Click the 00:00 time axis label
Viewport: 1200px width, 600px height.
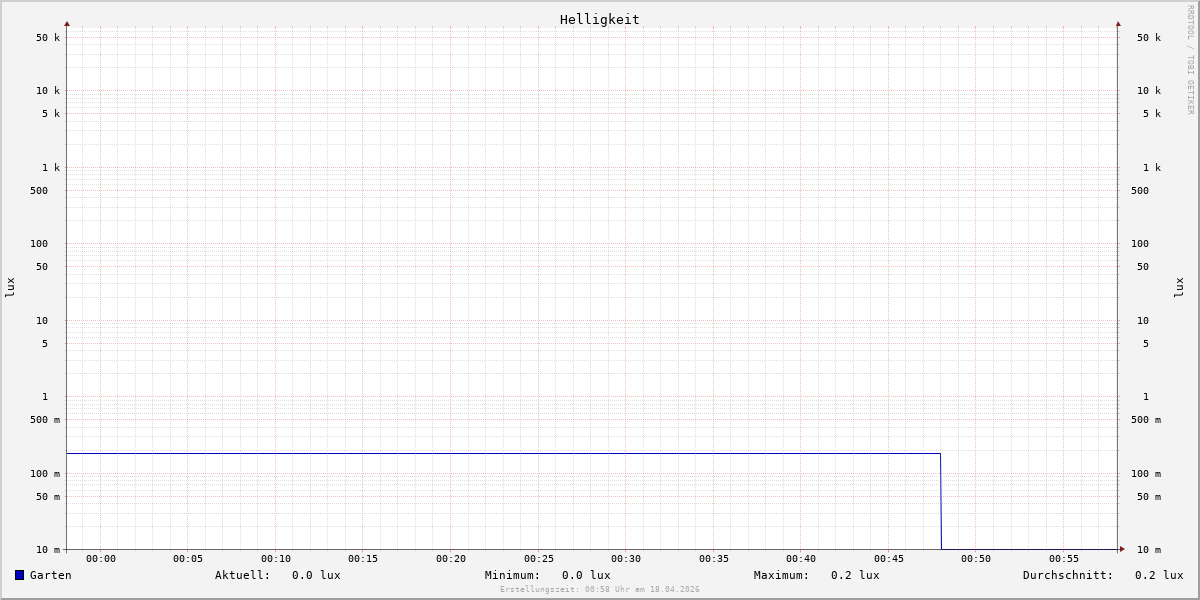coord(101,559)
